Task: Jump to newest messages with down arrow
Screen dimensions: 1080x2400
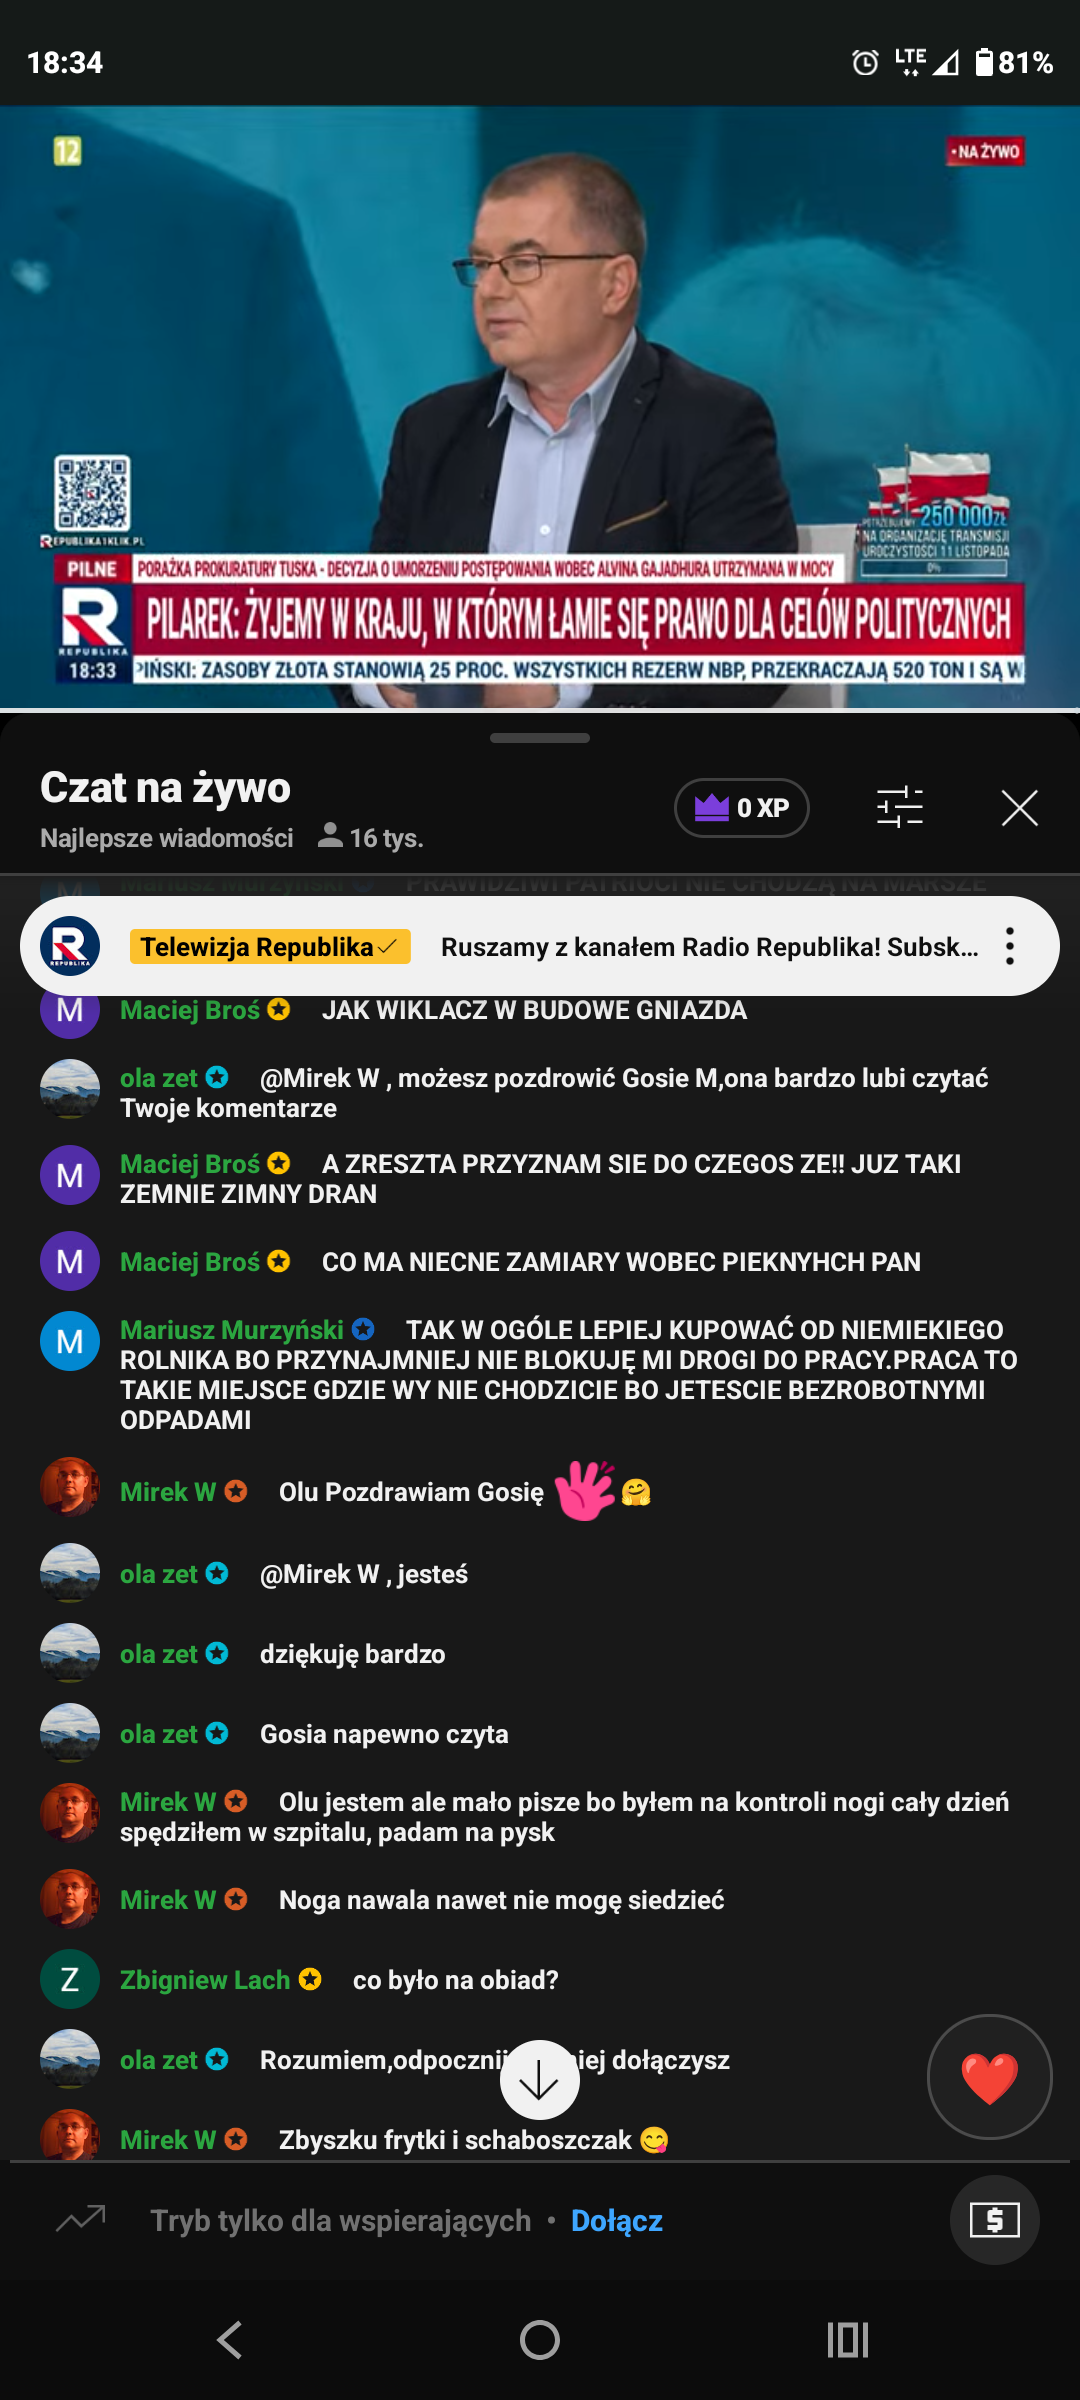Action: click(540, 2080)
